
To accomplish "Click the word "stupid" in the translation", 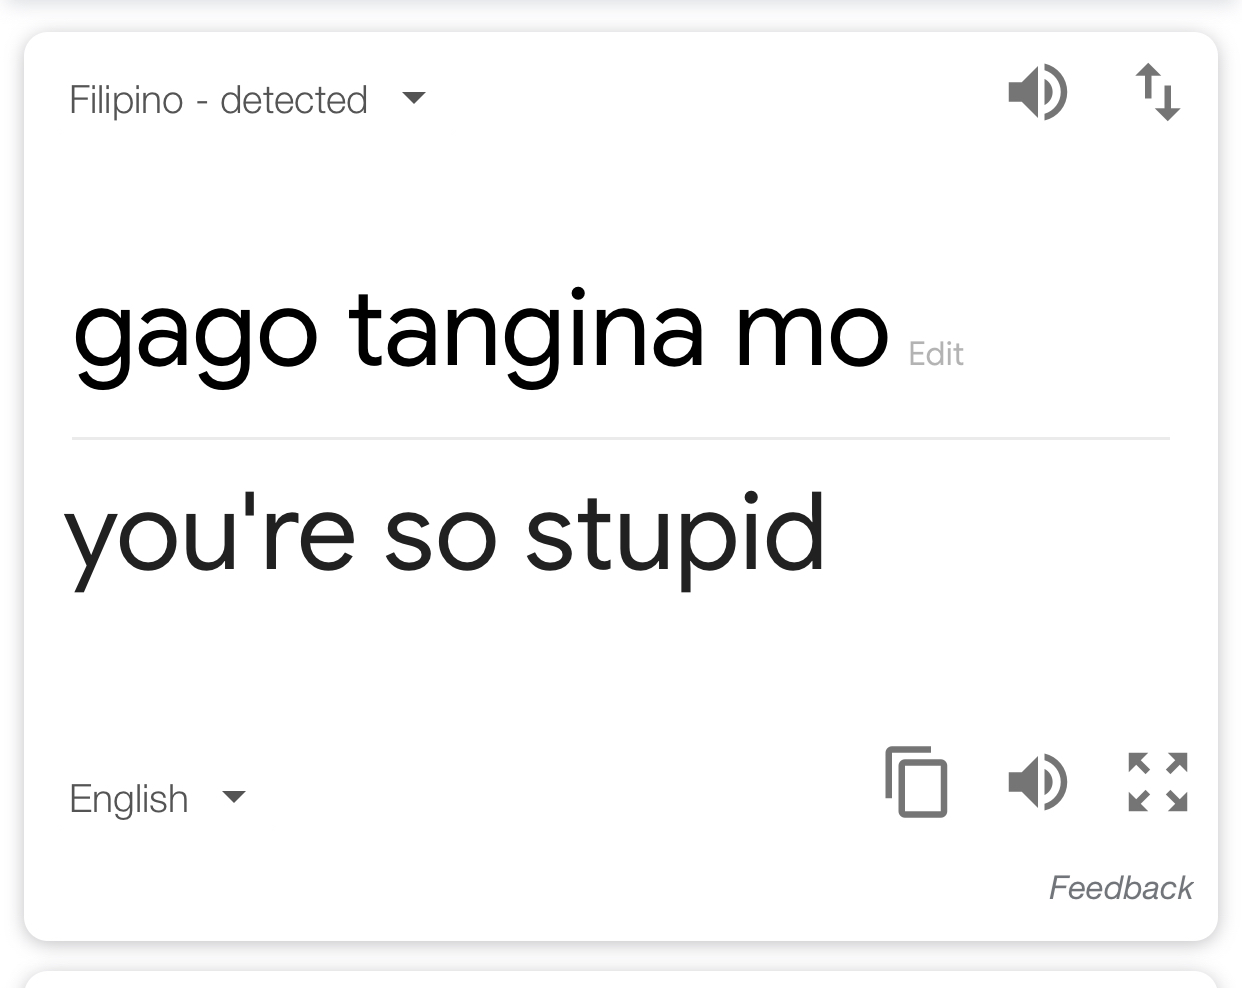I will [x=676, y=540].
